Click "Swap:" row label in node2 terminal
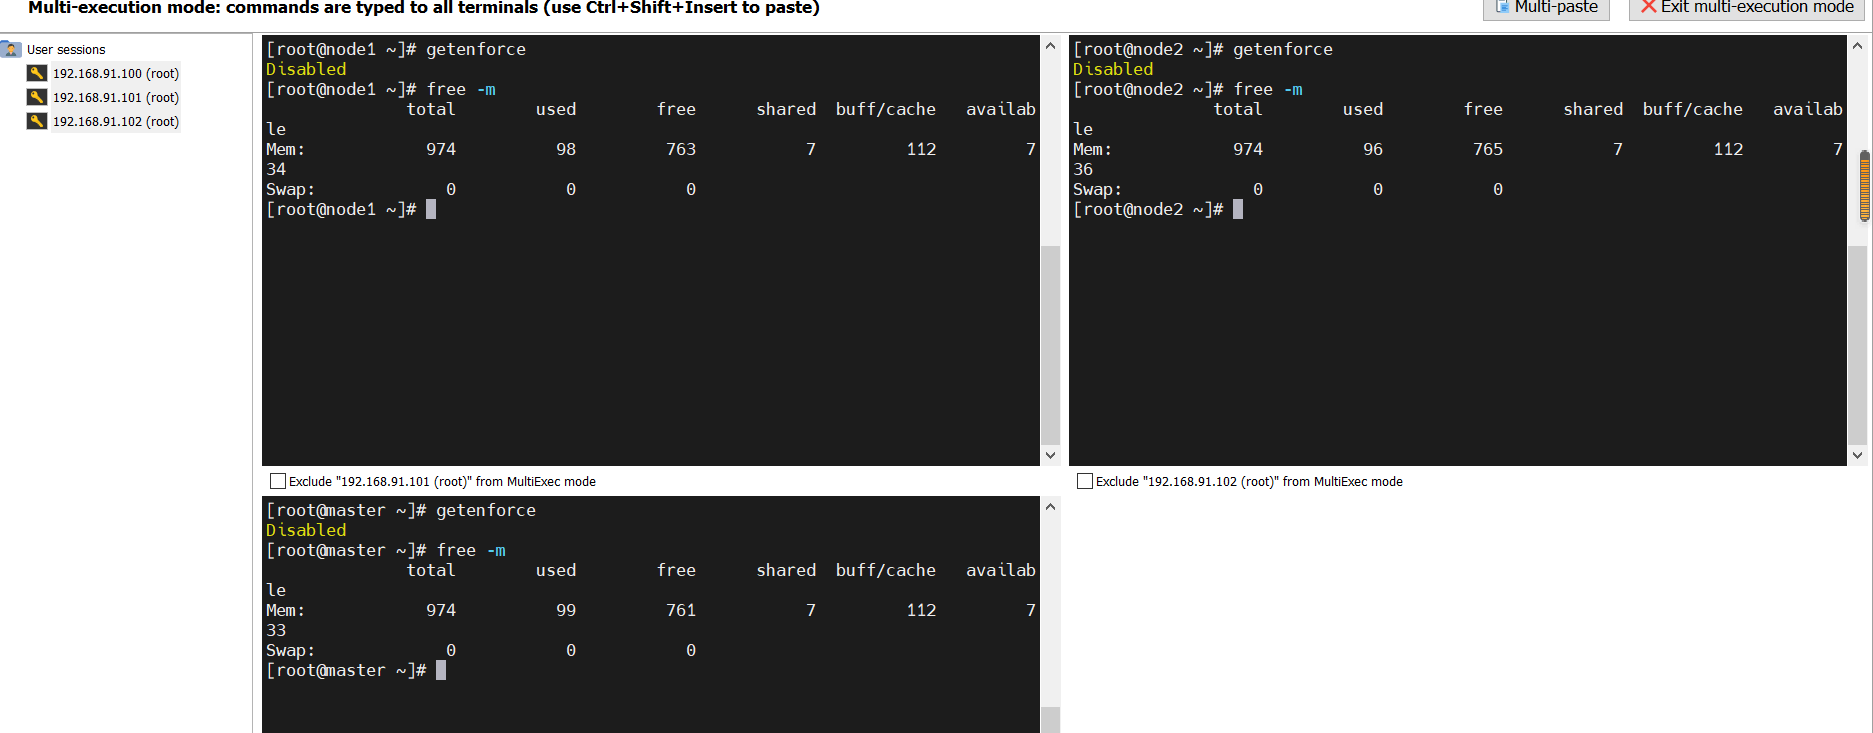Image resolution: width=1873 pixels, height=733 pixels. [1098, 189]
